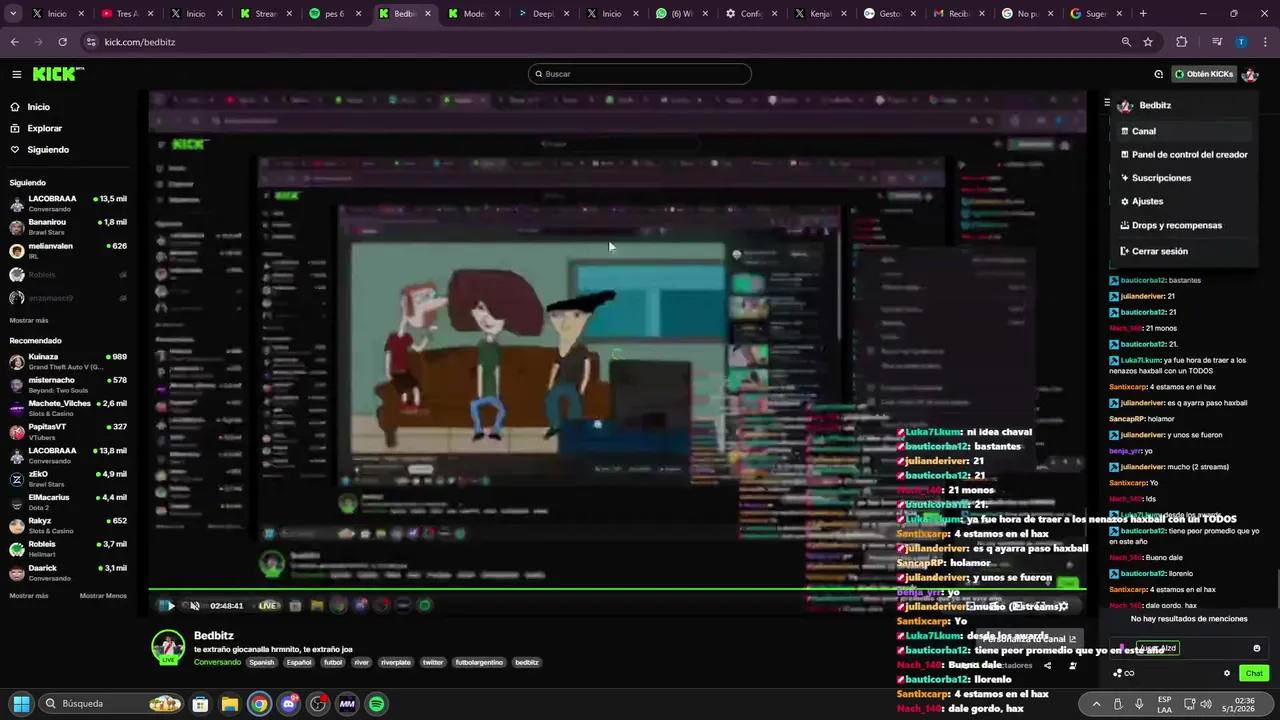Viewport: 1280px width, 720px height.
Task: Jump to live with the LIVE indicator
Action: pos(267,605)
